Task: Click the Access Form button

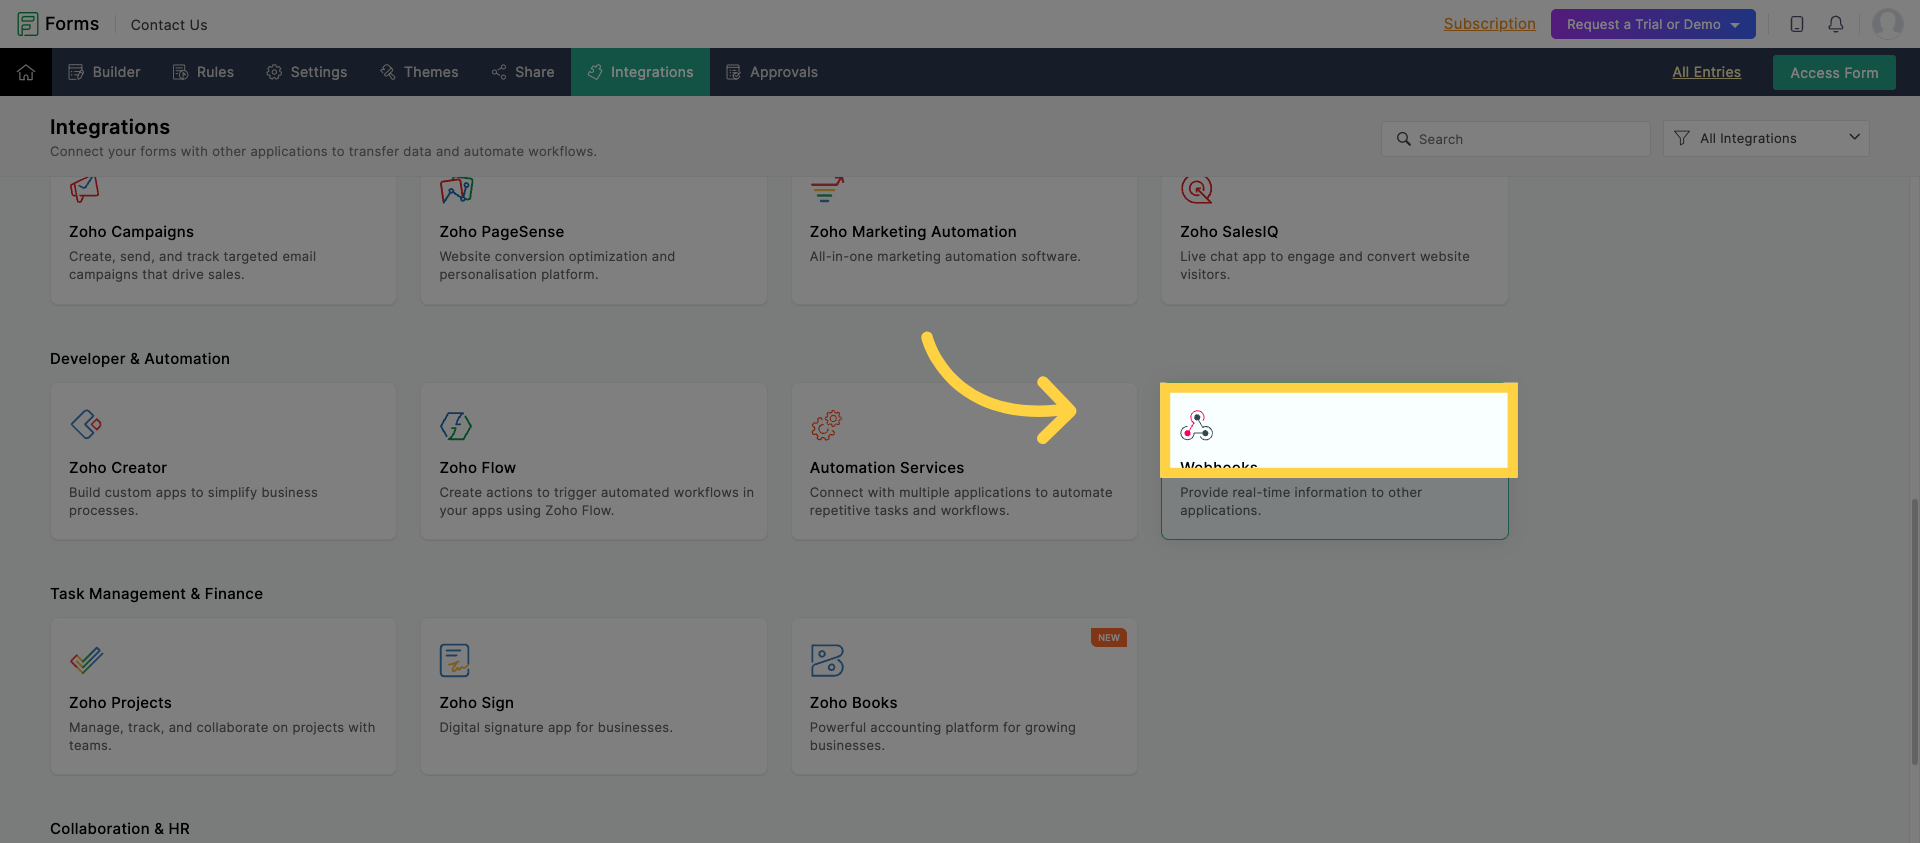Action: coord(1834,72)
